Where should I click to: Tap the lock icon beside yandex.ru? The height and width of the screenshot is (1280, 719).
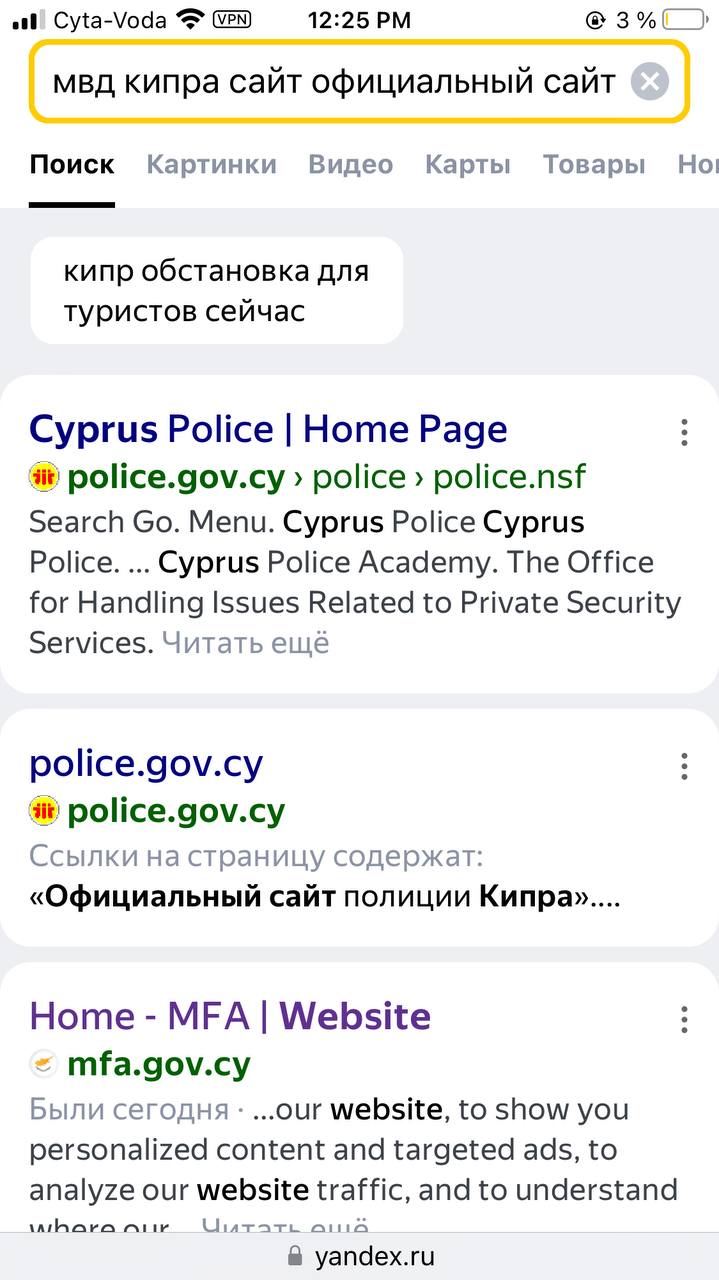294,1255
